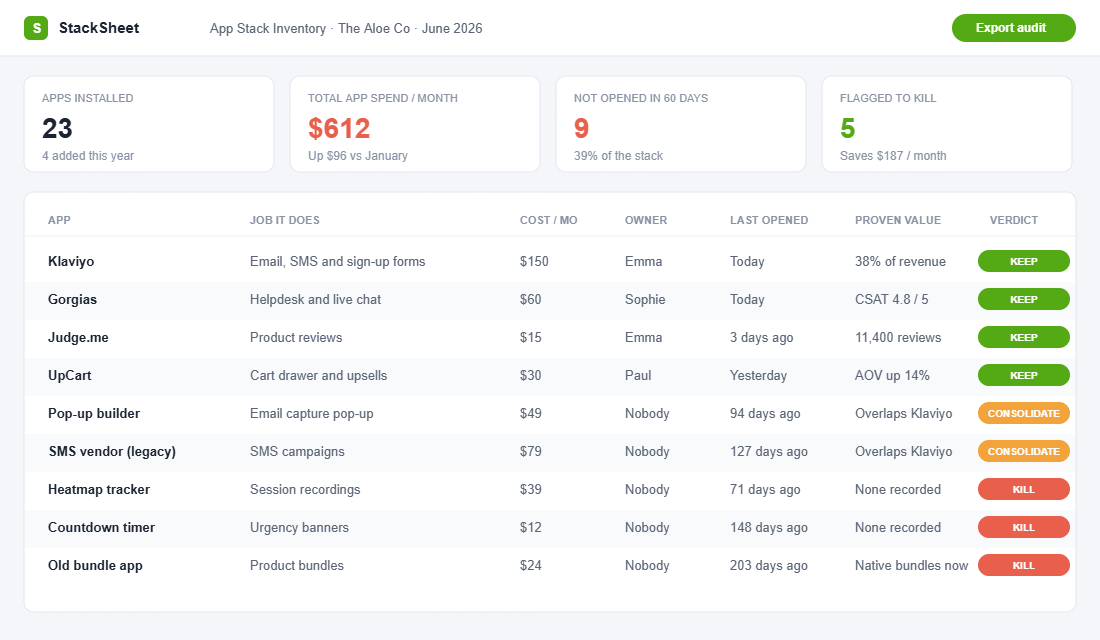Screen dimensions: 1100x640
Task: Click the 'Urgency banners' job cell
Action: click(x=299, y=527)
